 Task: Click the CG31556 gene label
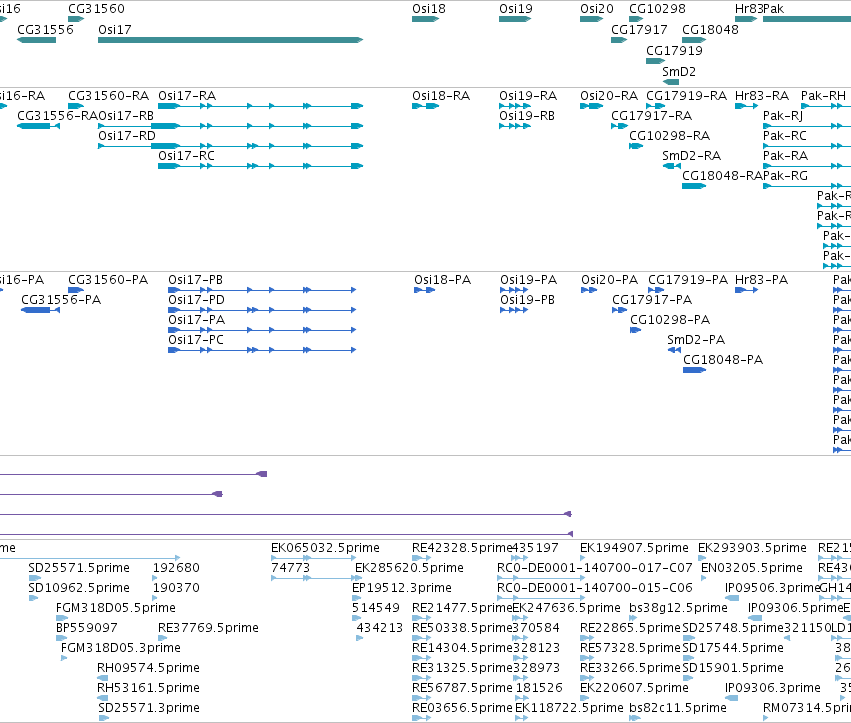[x=46, y=29]
